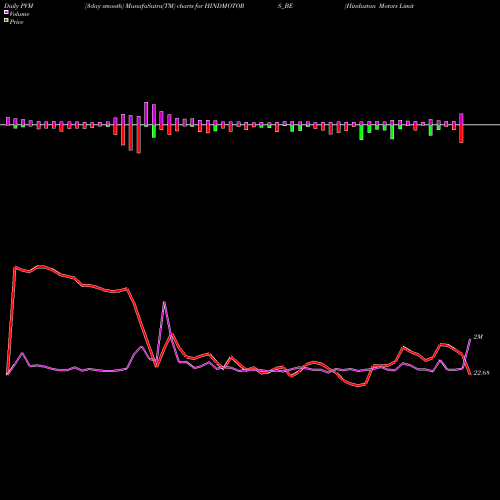500x500 pixels.
Task: Click the purple volume line's highest spike
Action: tap(164, 302)
